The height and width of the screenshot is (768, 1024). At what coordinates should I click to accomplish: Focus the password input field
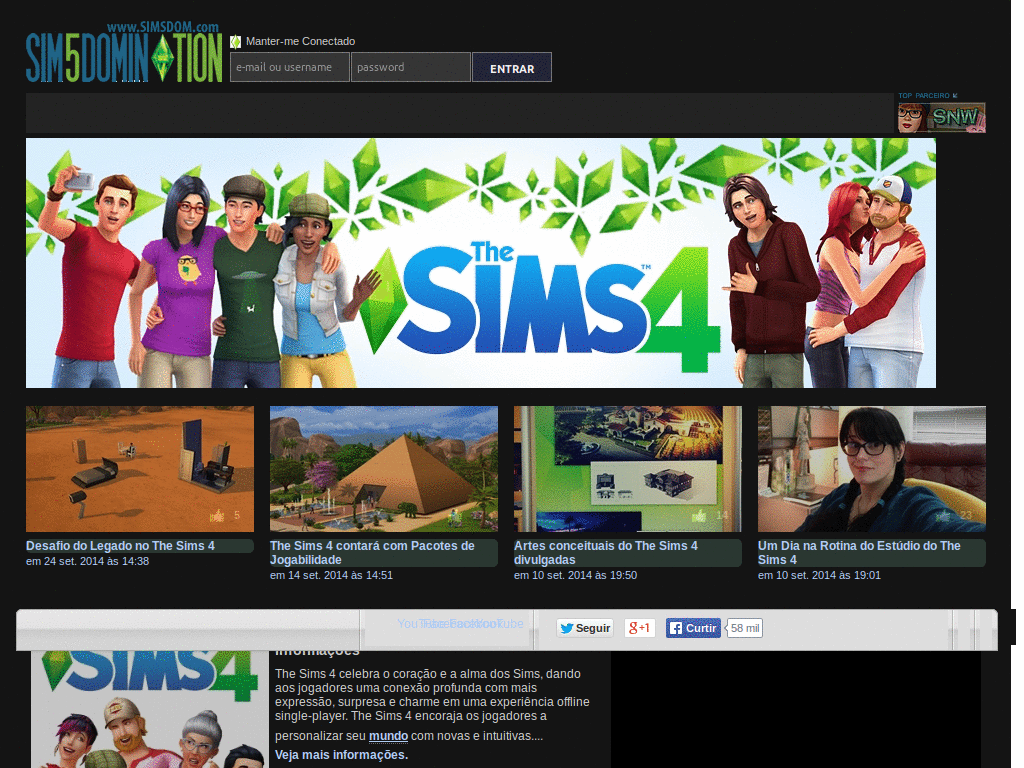[x=411, y=67]
